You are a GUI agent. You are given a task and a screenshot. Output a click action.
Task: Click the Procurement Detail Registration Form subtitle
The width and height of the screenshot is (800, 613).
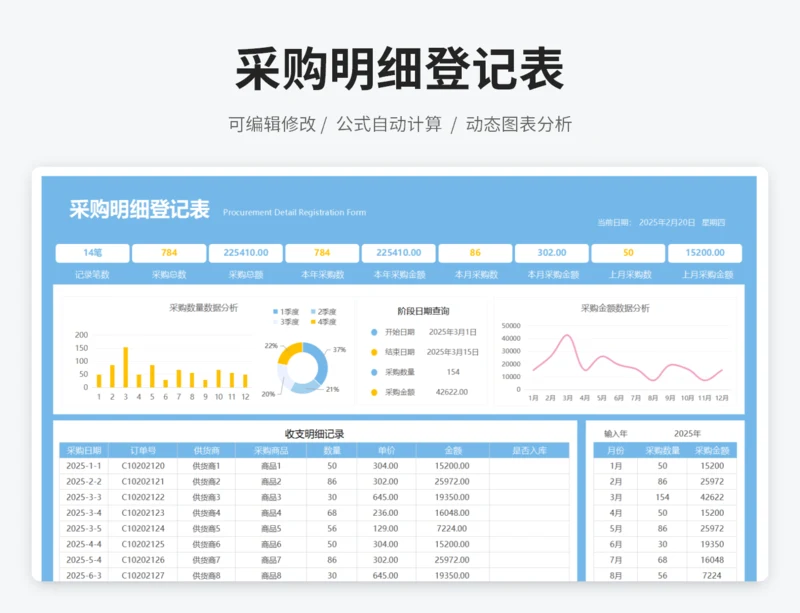tap(294, 212)
